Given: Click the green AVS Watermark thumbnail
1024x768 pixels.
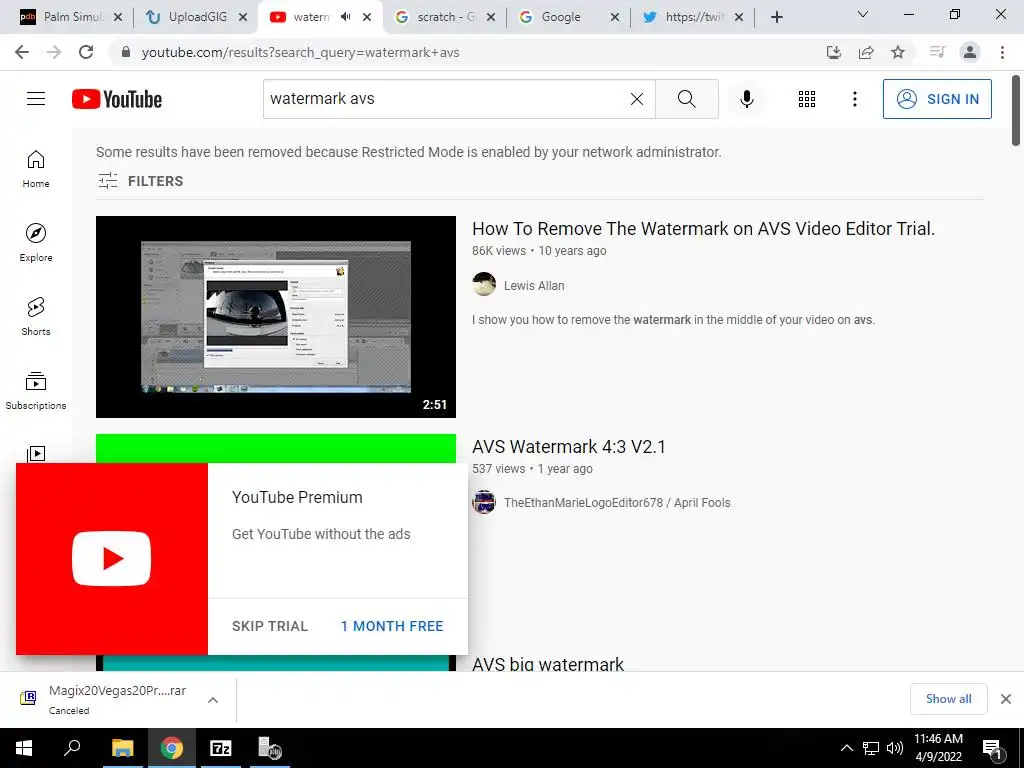Looking at the screenshot, I should 276,448.
